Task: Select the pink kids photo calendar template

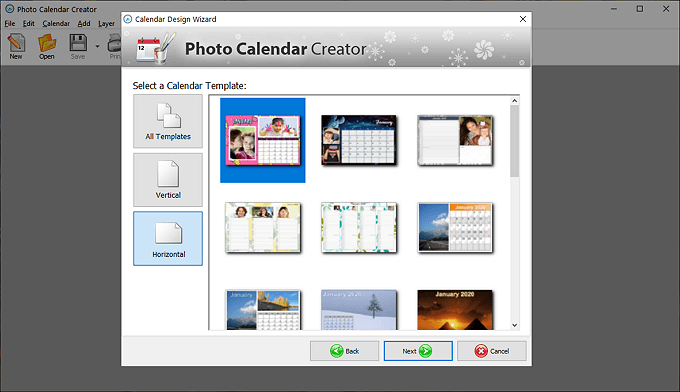Action: click(263, 140)
